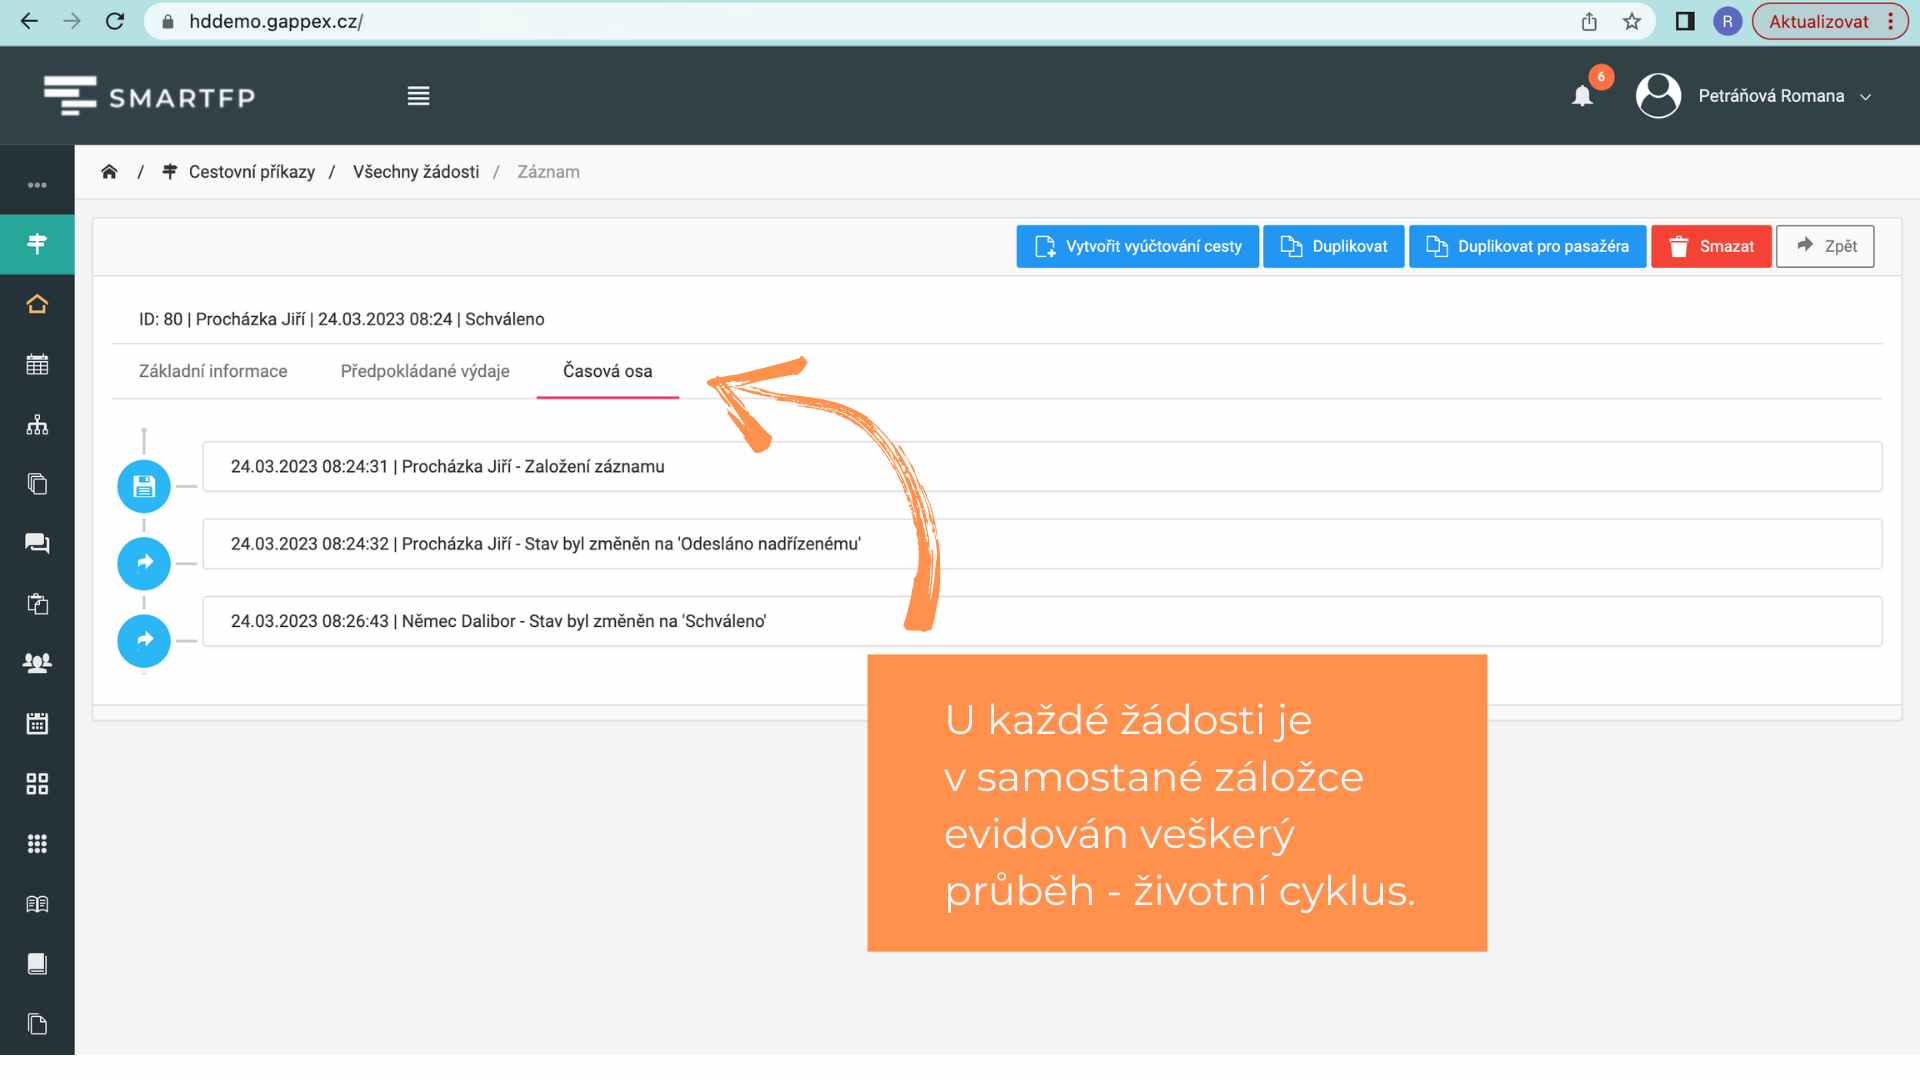1920x1080 pixels.
Task: Open Všechny žádosti breadcrumb link
Action: pos(416,172)
